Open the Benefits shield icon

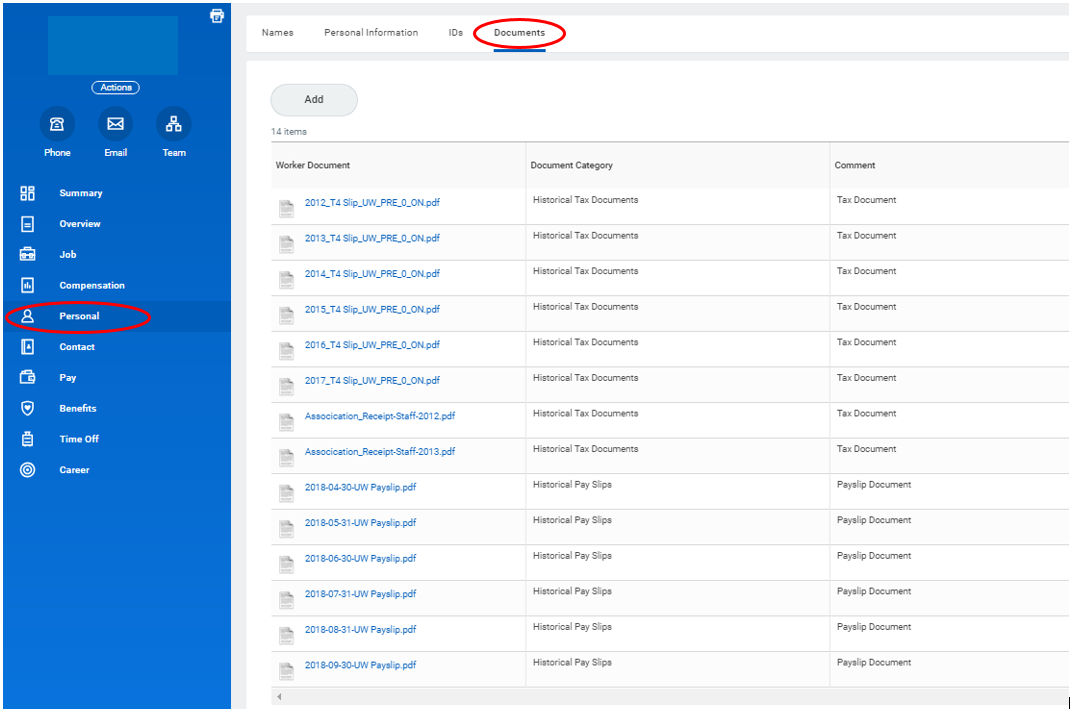(x=28, y=408)
